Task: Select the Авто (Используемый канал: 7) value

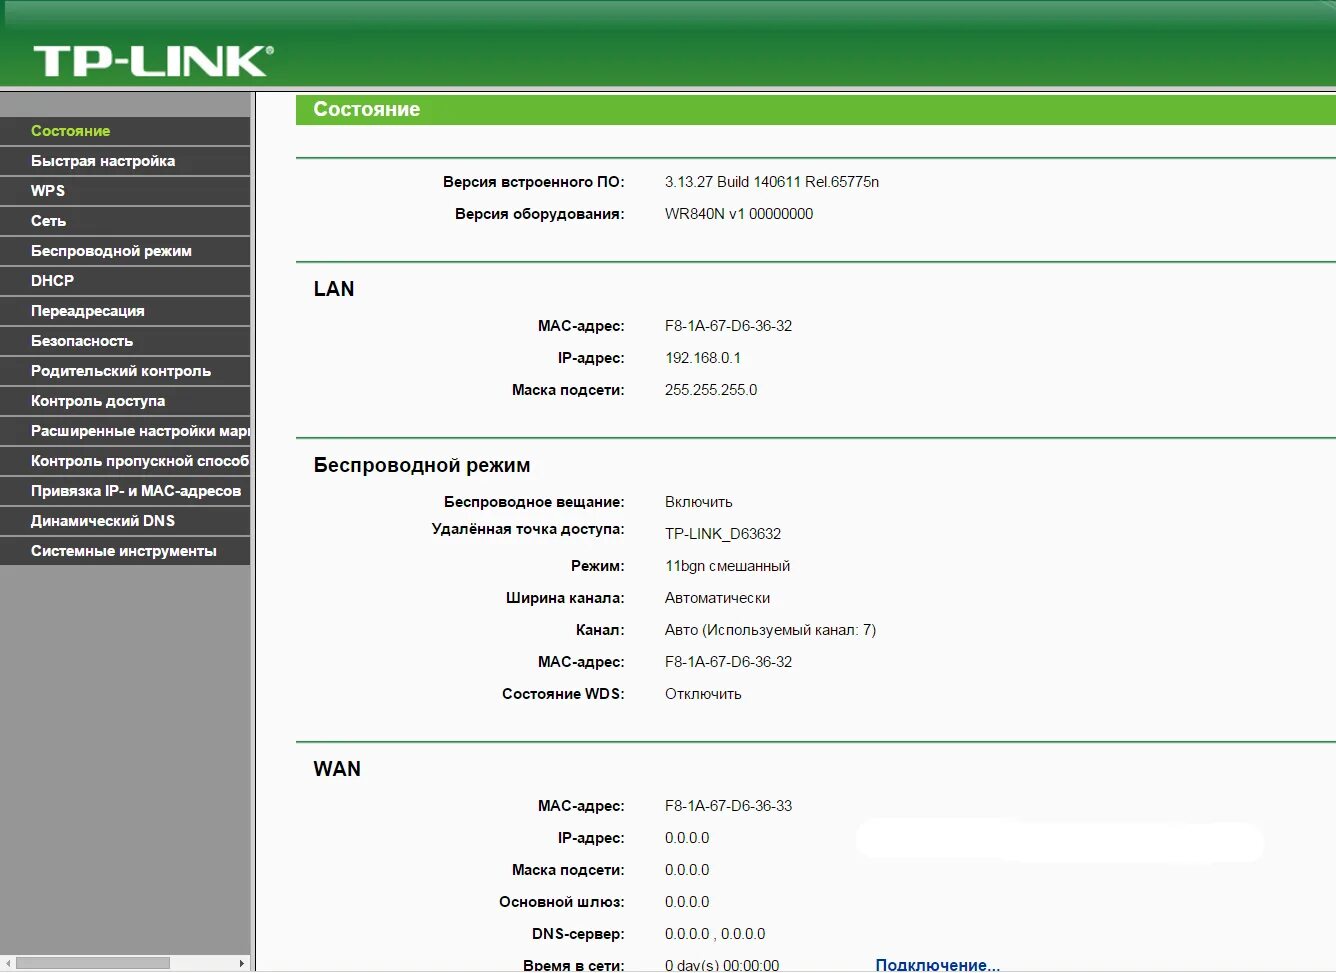Action: pyautogui.click(x=770, y=630)
